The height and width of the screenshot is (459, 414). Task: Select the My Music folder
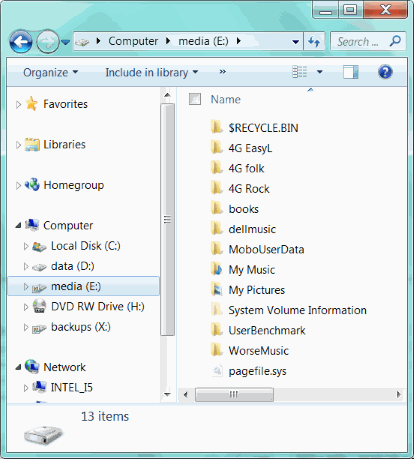(252, 270)
